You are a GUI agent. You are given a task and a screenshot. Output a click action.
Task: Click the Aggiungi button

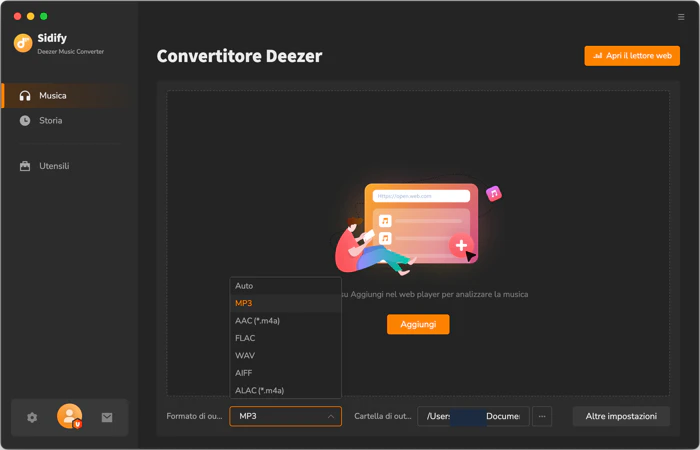point(418,324)
